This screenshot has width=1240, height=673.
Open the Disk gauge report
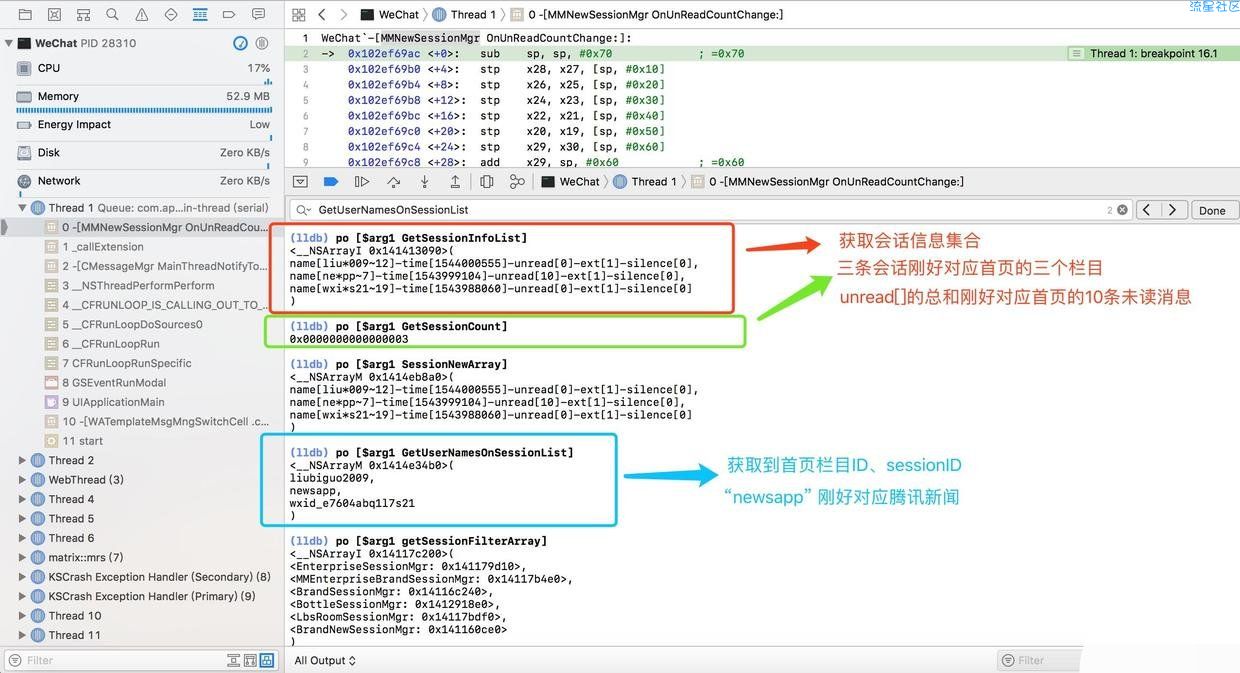(142, 153)
